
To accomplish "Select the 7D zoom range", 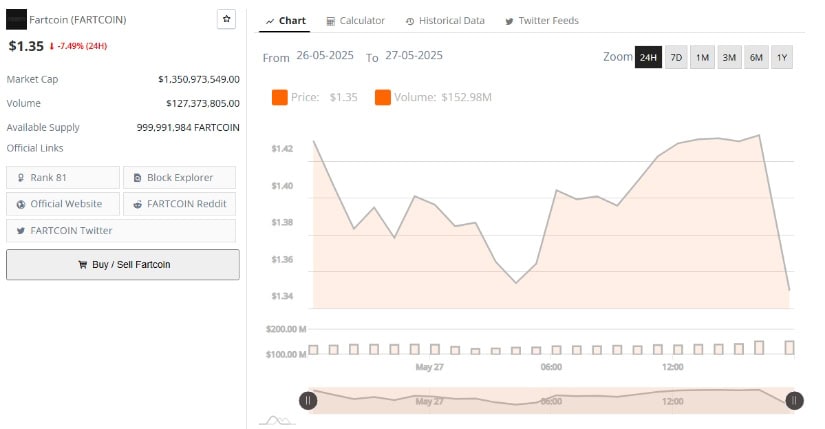I will pyautogui.click(x=676, y=57).
